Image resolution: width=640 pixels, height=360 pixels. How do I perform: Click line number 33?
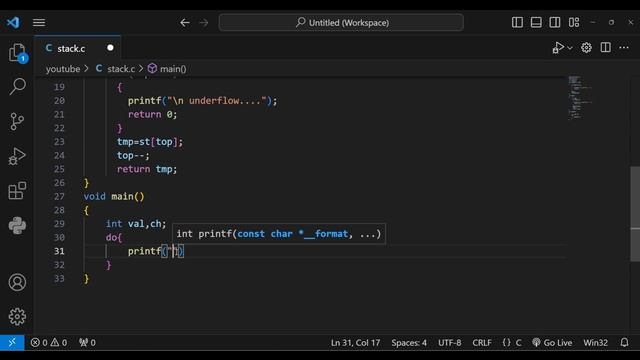point(59,278)
